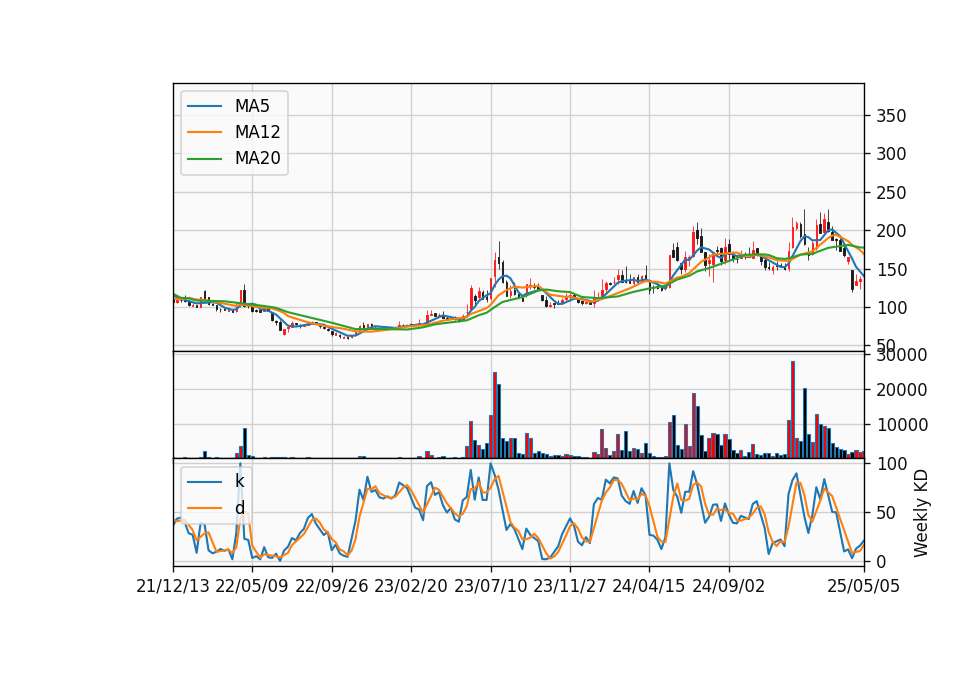Click the 24/04/15 date tick label

point(649,586)
